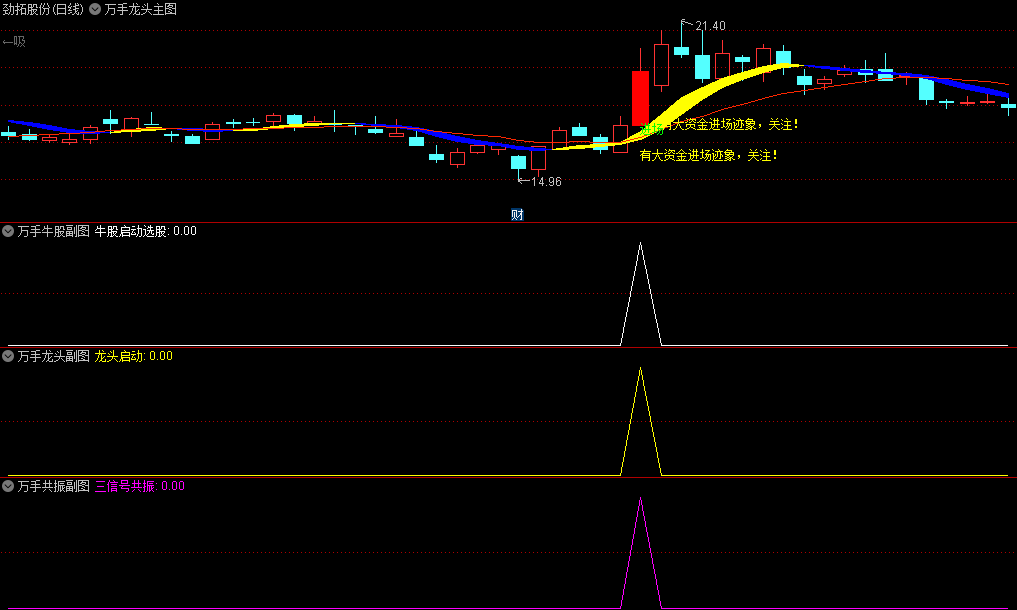Screen dimensions: 1017x610
Task: Click the white 牛股启动 signal spike
Action: [x=641, y=293]
